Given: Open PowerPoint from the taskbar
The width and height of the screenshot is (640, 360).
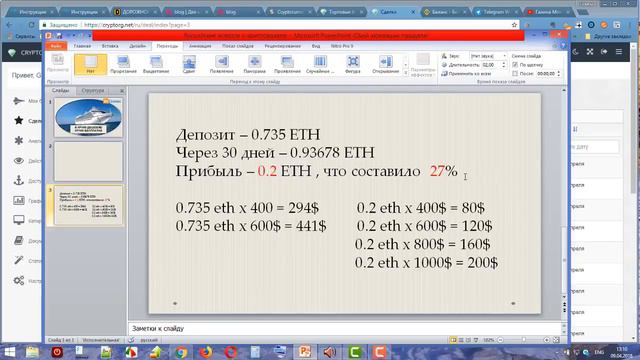Looking at the screenshot, I should pyautogui.click(x=305, y=352).
